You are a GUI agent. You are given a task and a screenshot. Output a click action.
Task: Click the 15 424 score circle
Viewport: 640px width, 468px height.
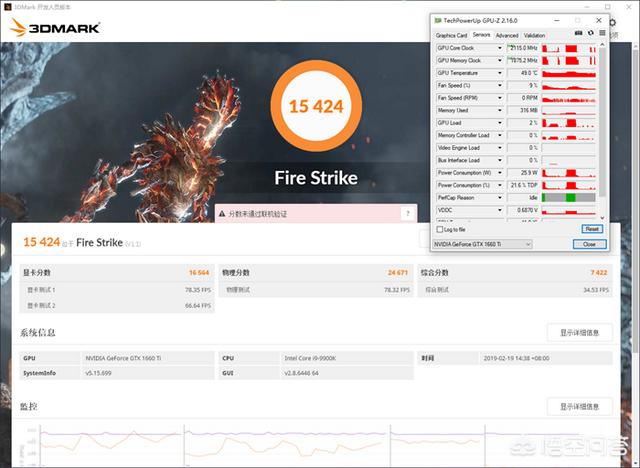point(316,106)
